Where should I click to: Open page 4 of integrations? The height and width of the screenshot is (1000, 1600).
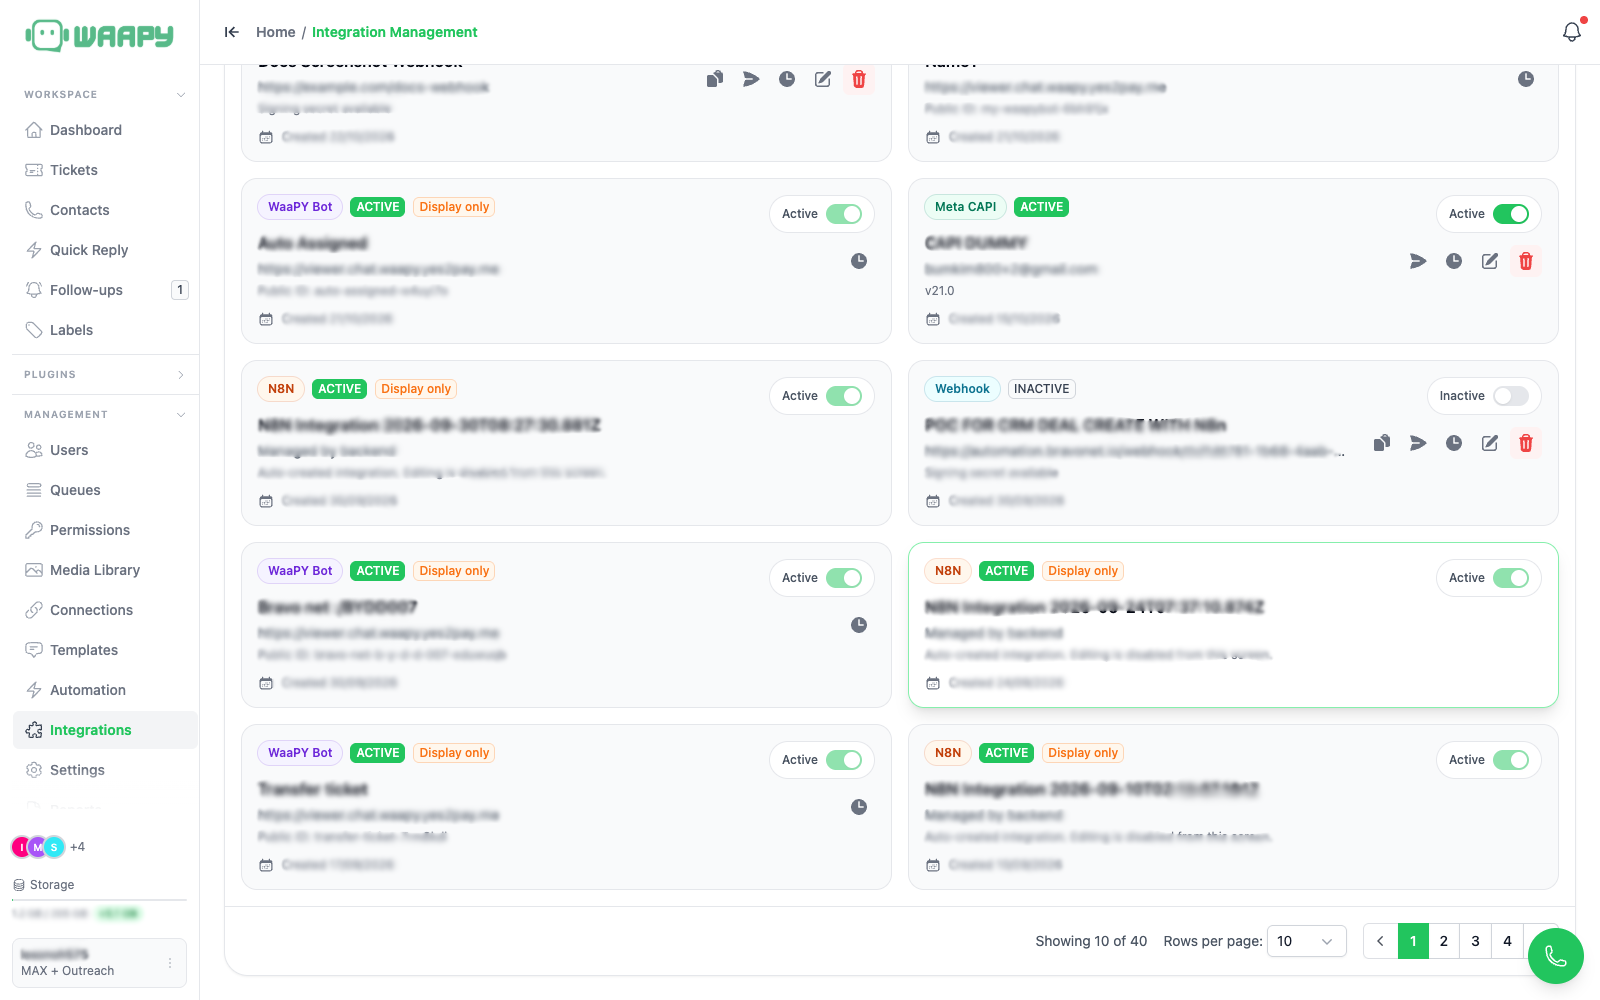click(x=1507, y=941)
